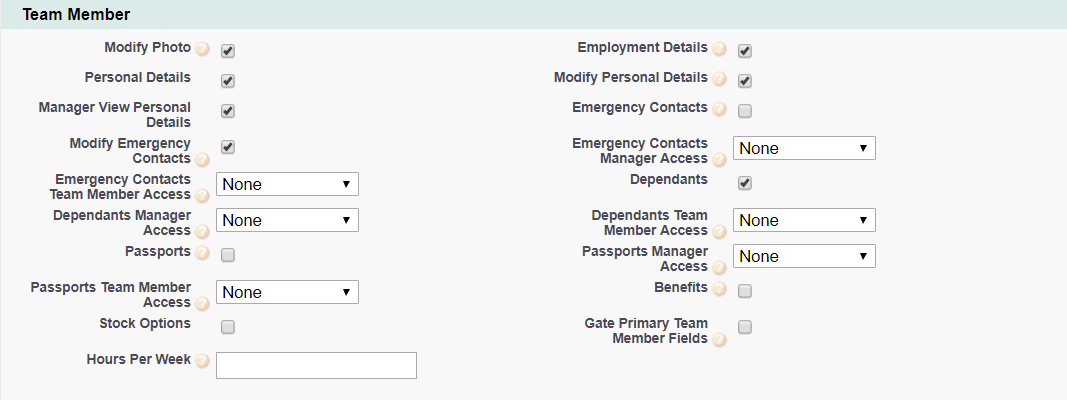Open Dependants Team Member Access dropdown
This screenshot has height=400, width=1067.
coord(804,220)
